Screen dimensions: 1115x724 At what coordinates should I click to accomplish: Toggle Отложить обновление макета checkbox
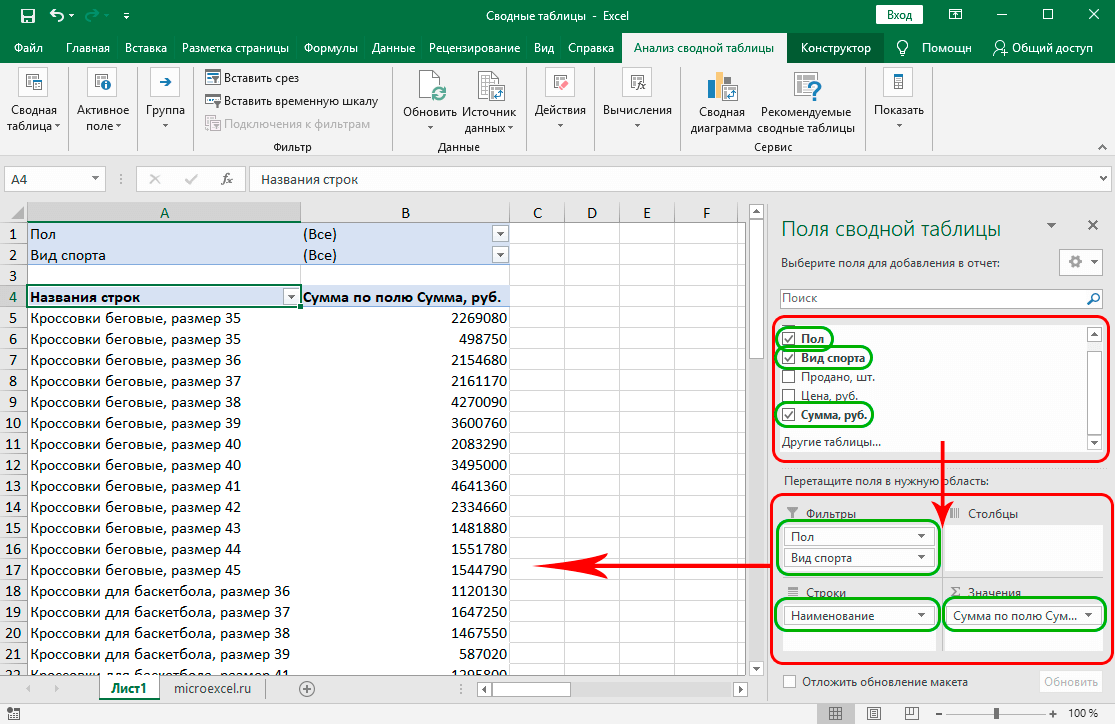tap(789, 682)
